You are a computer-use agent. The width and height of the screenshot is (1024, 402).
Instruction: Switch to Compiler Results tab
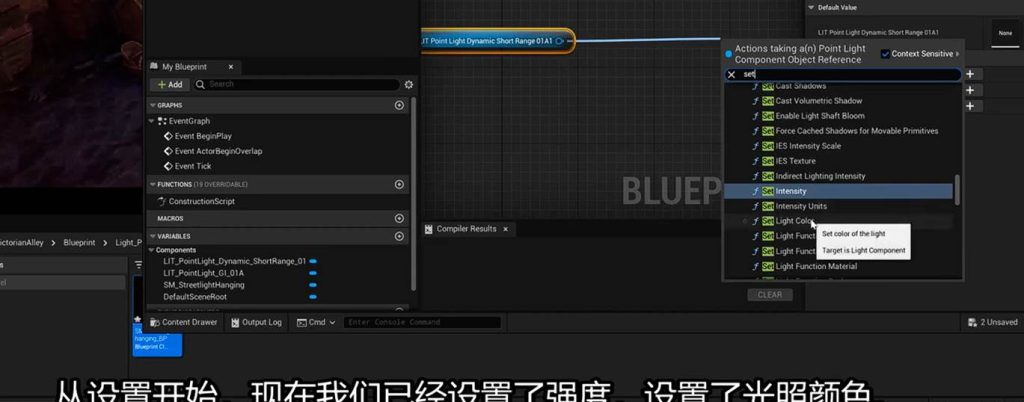coord(465,229)
